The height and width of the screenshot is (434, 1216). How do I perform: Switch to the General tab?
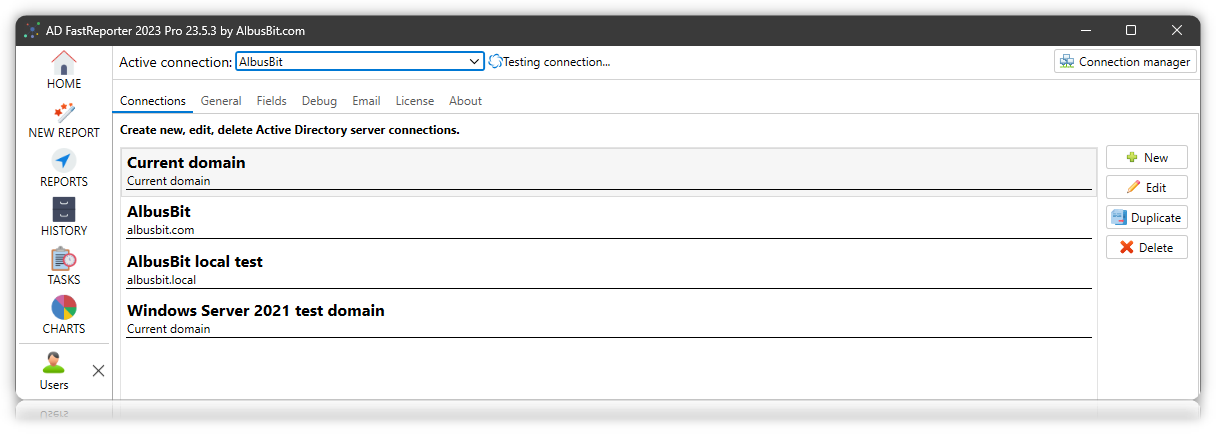[221, 101]
